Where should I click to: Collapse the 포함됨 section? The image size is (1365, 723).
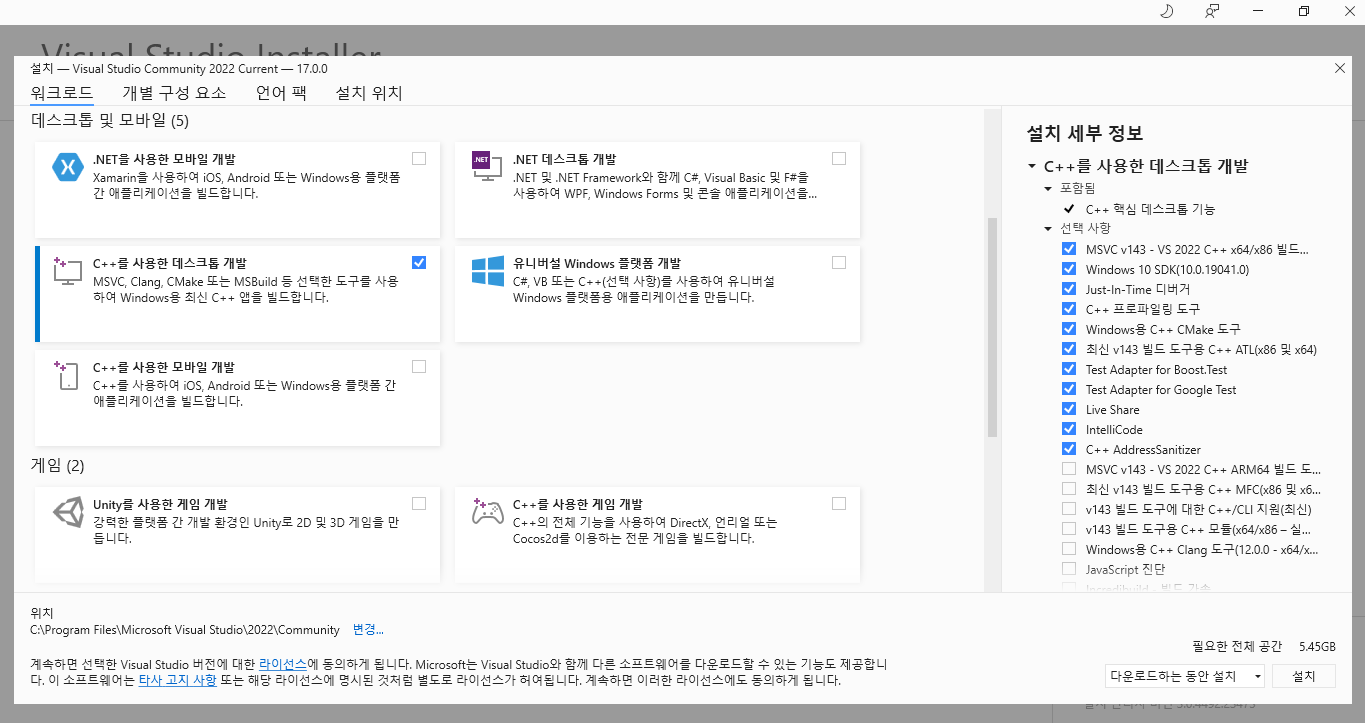(x=1047, y=187)
